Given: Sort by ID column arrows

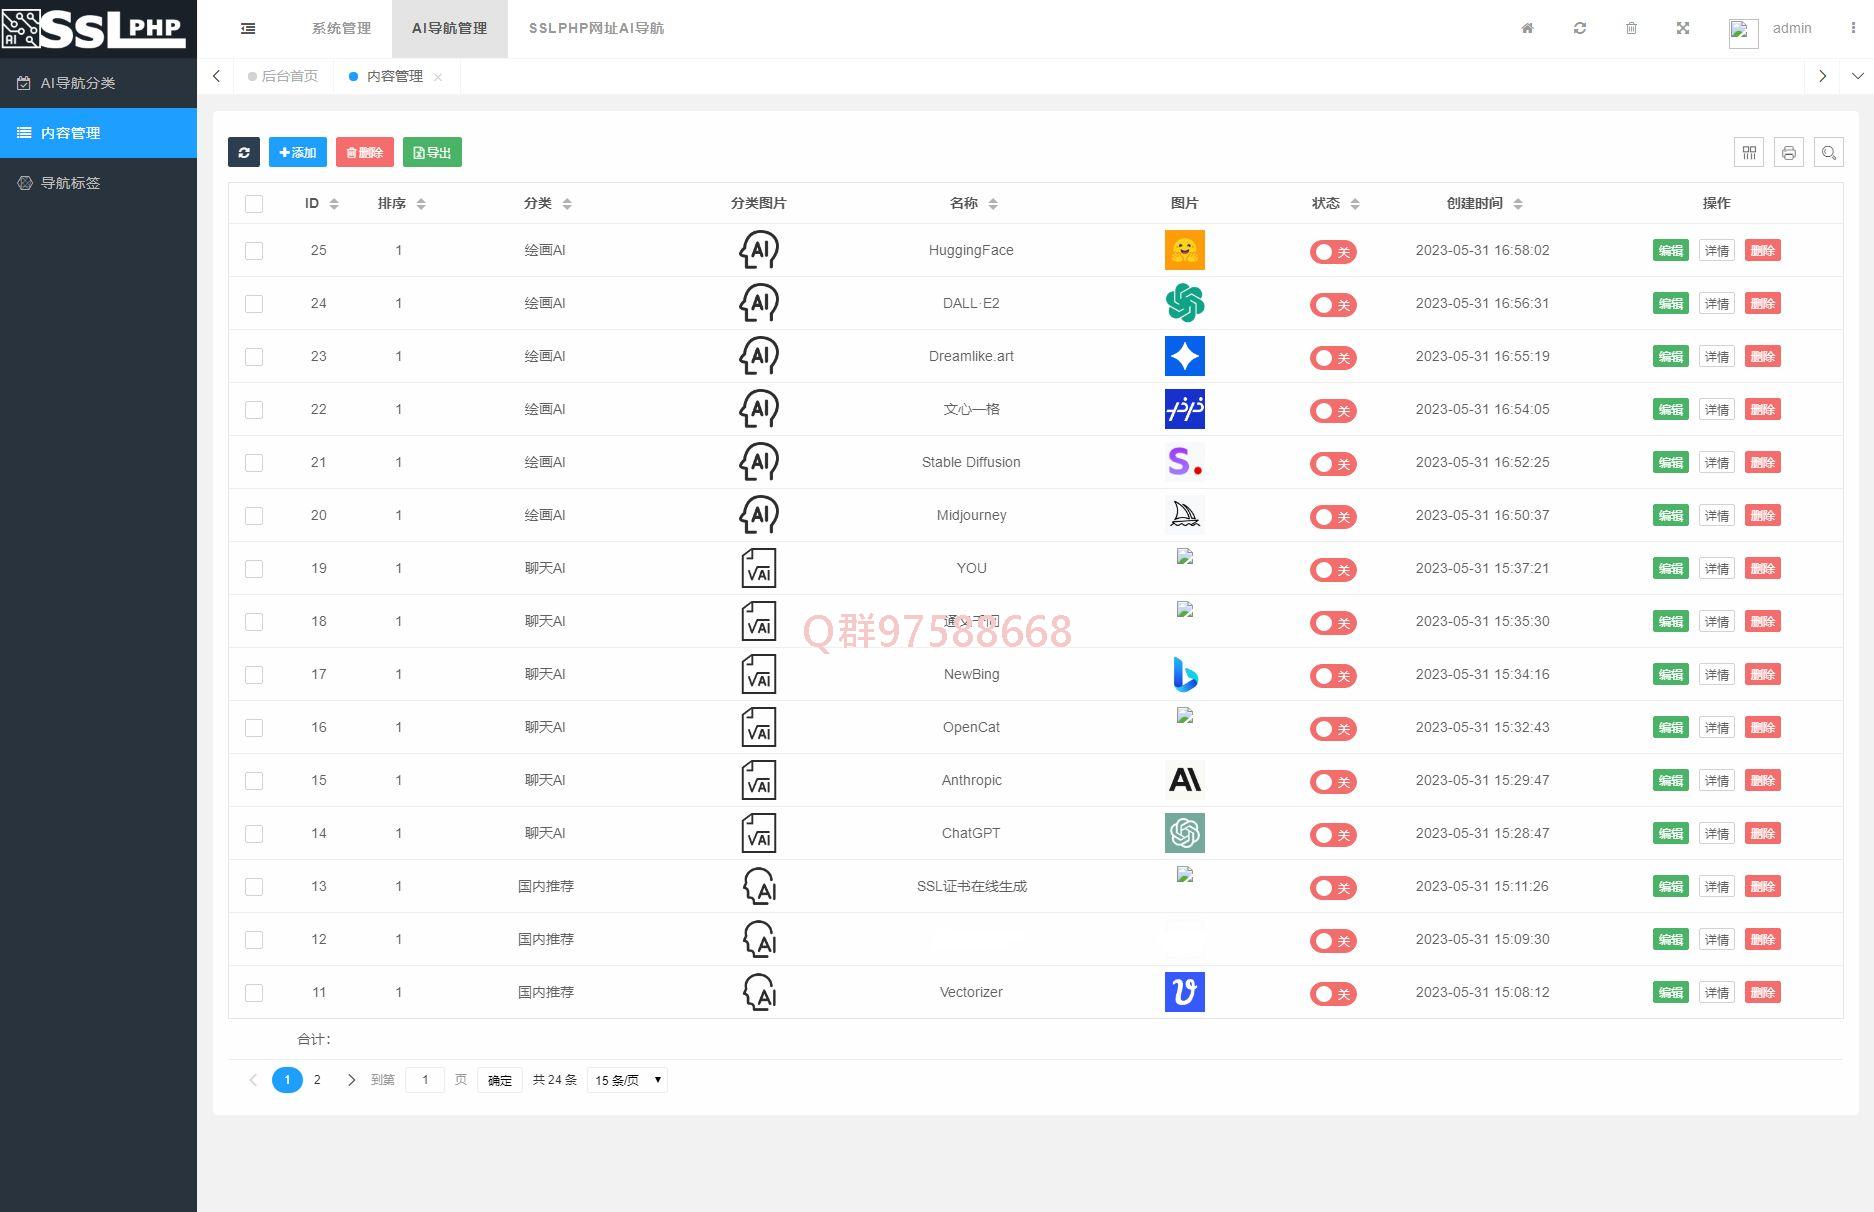Looking at the screenshot, I should pyautogui.click(x=334, y=204).
